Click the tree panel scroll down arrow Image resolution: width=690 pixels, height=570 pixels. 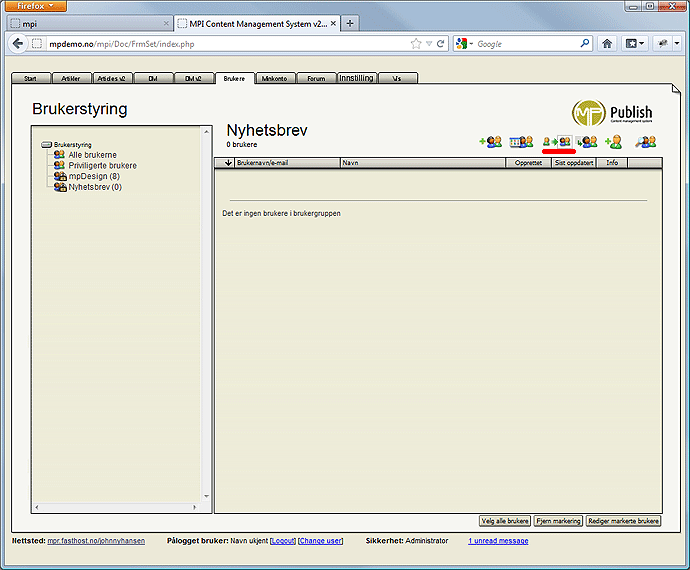pos(206,496)
